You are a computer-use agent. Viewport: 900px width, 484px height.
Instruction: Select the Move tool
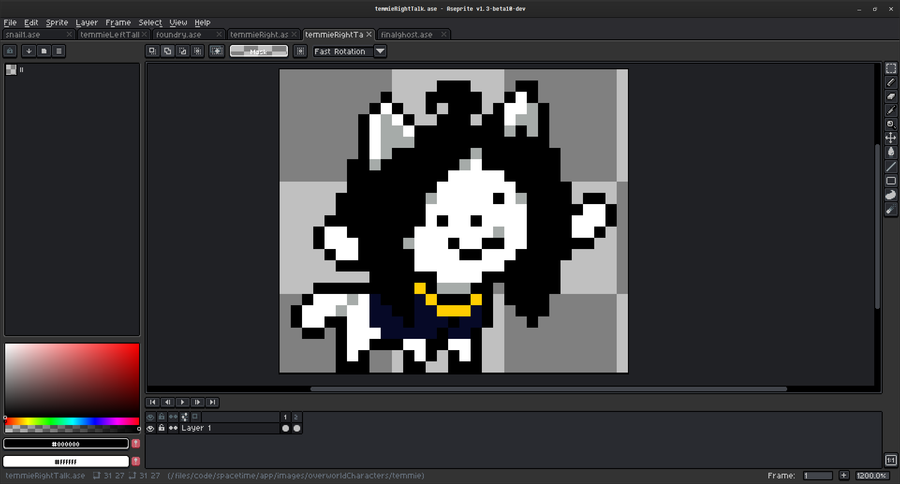[x=891, y=138]
